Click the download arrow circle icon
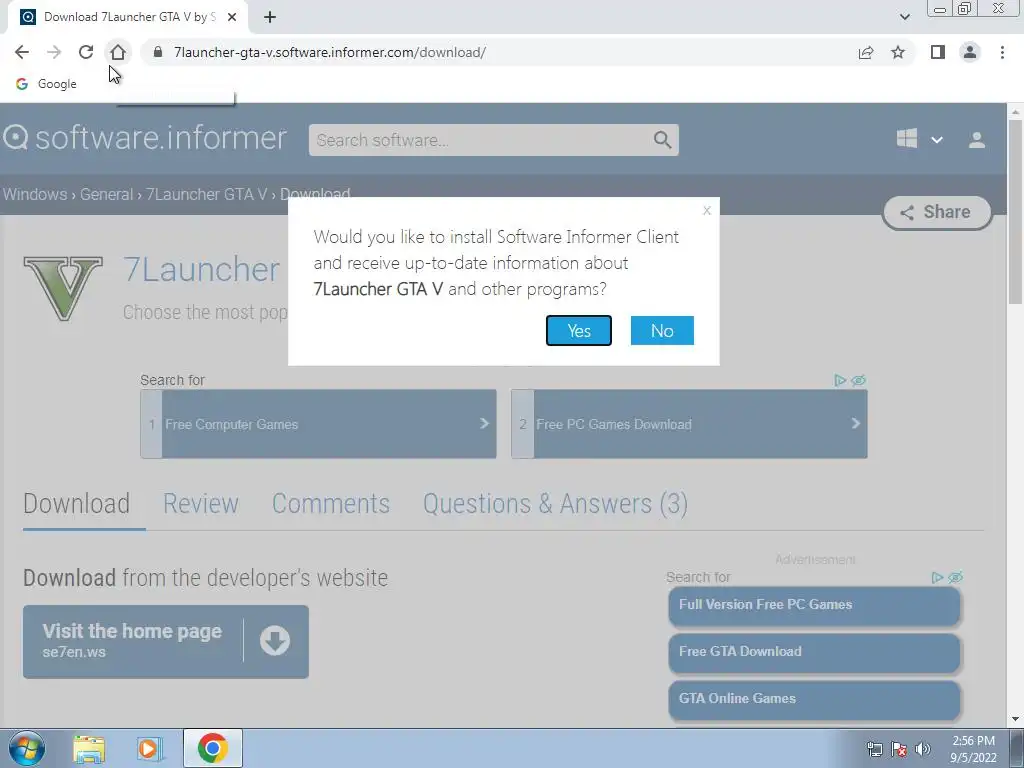1024x768 pixels. point(275,641)
